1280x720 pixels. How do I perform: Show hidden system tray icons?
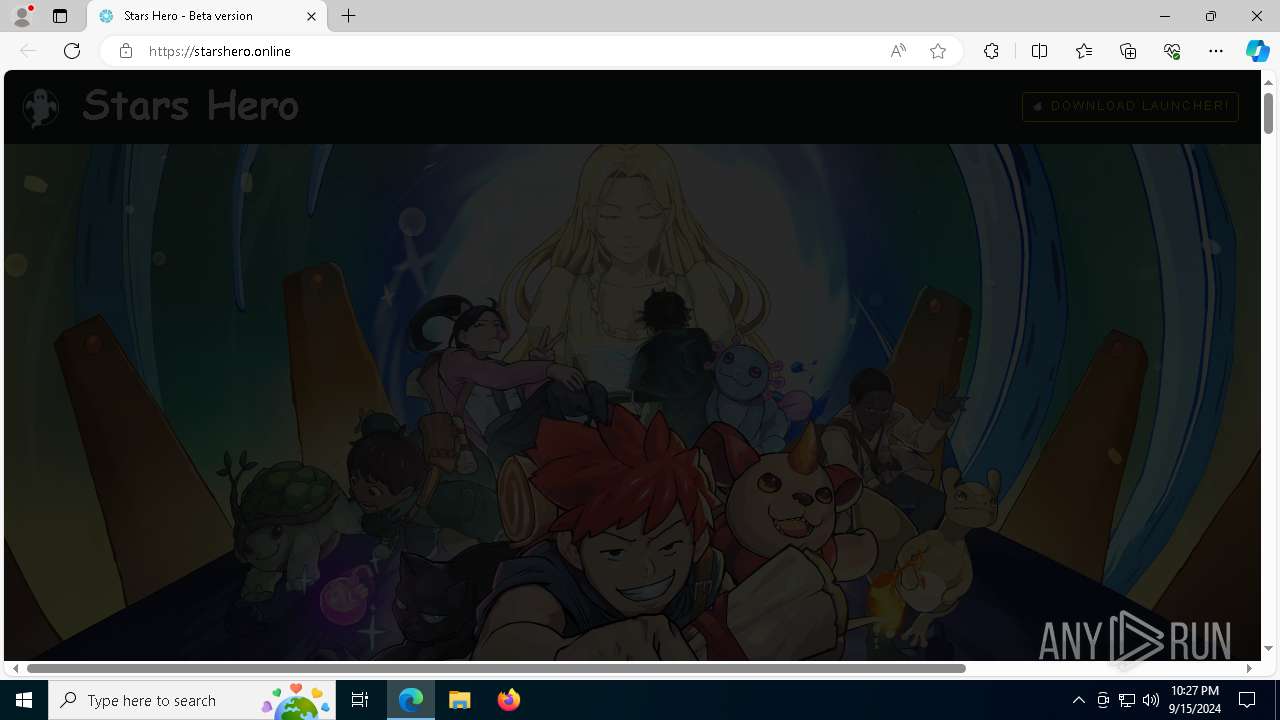pos(1078,700)
